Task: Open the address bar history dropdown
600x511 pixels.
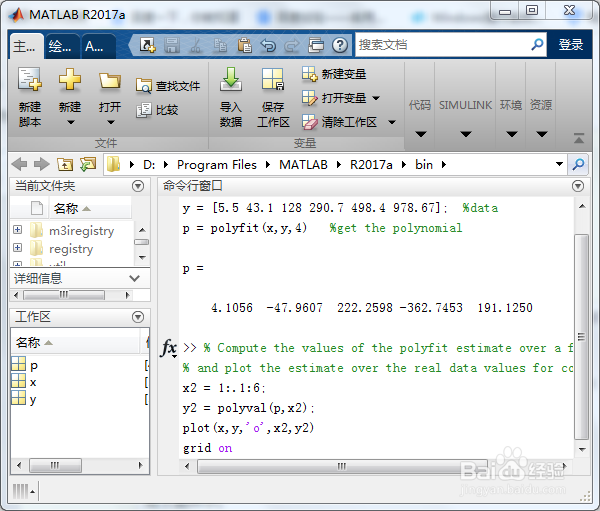Action: coord(559,164)
